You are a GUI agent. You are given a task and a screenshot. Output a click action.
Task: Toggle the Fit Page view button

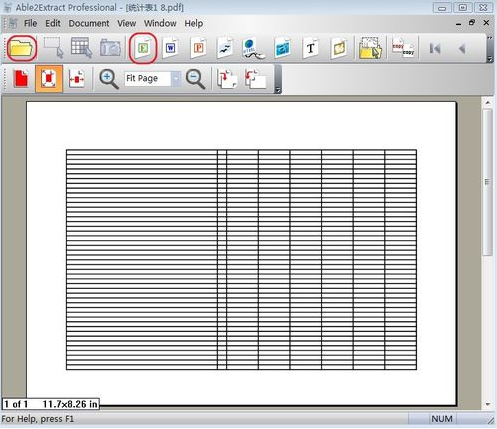coord(49,79)
